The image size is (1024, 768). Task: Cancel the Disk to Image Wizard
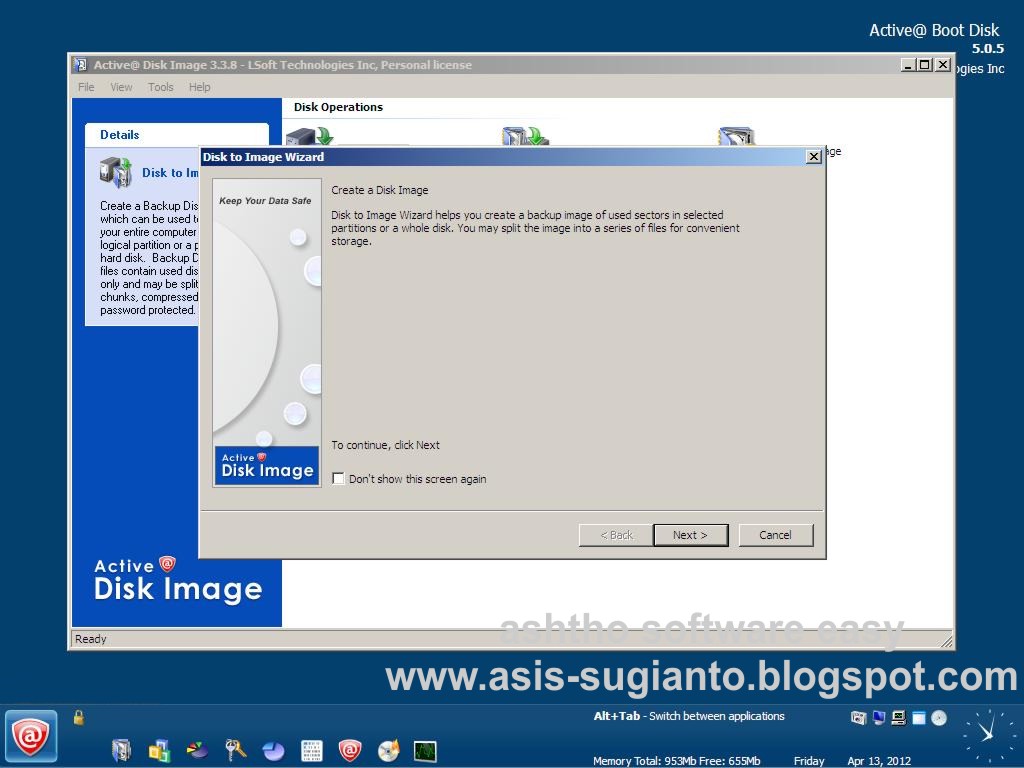coord(776,534)
